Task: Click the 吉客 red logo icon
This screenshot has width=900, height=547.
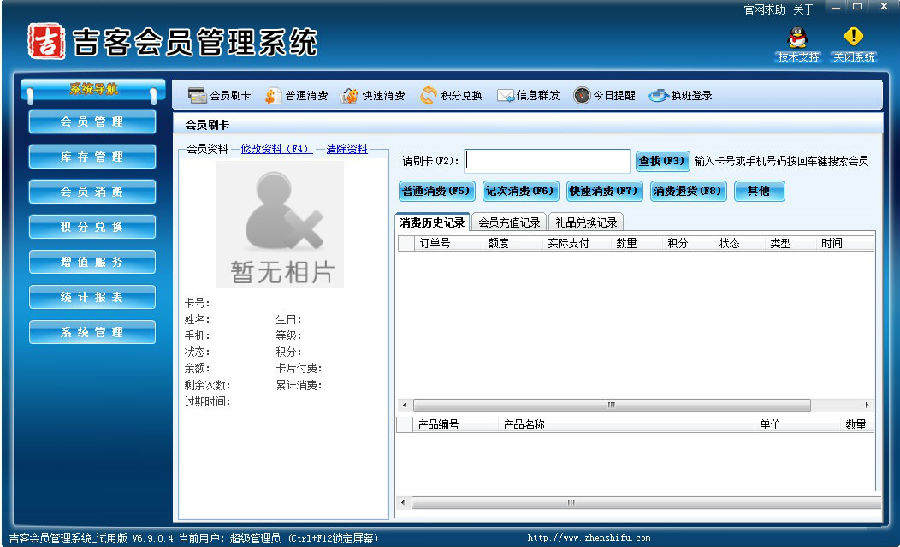Action: (x=46, y=41)
